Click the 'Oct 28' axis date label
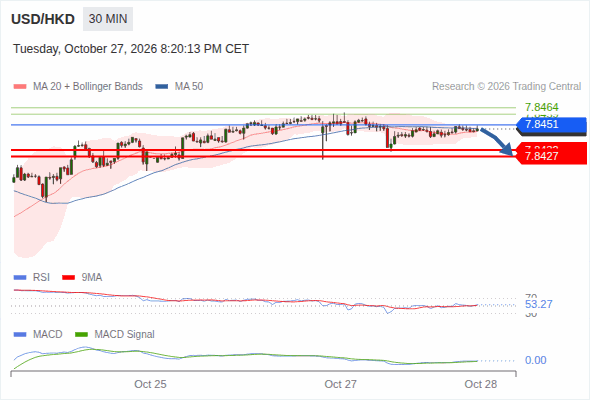 [481, 384]
